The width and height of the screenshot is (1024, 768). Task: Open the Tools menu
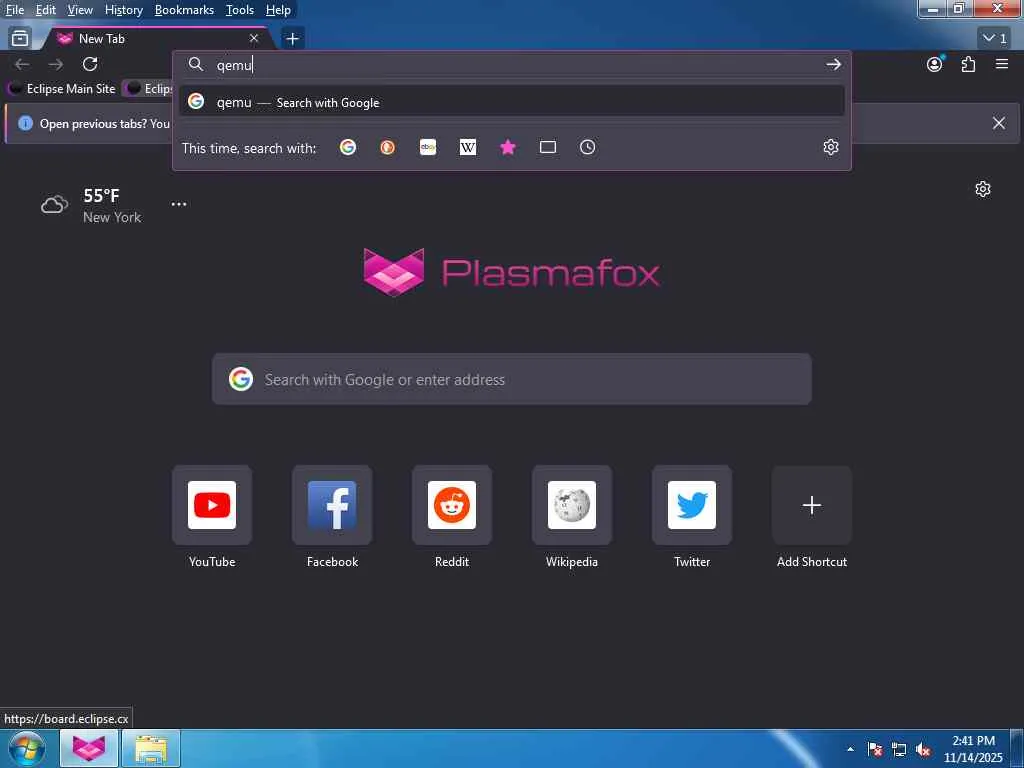240,10
